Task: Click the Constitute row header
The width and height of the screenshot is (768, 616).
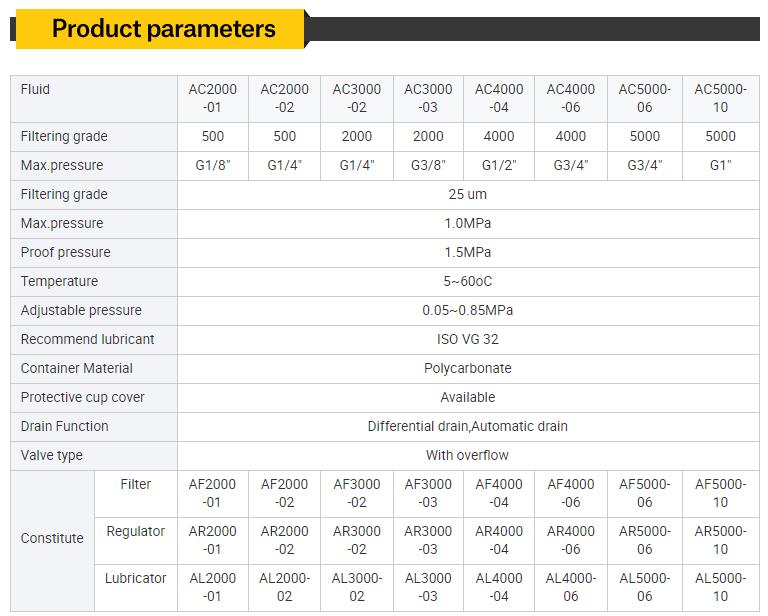Action: pos(52,538)
